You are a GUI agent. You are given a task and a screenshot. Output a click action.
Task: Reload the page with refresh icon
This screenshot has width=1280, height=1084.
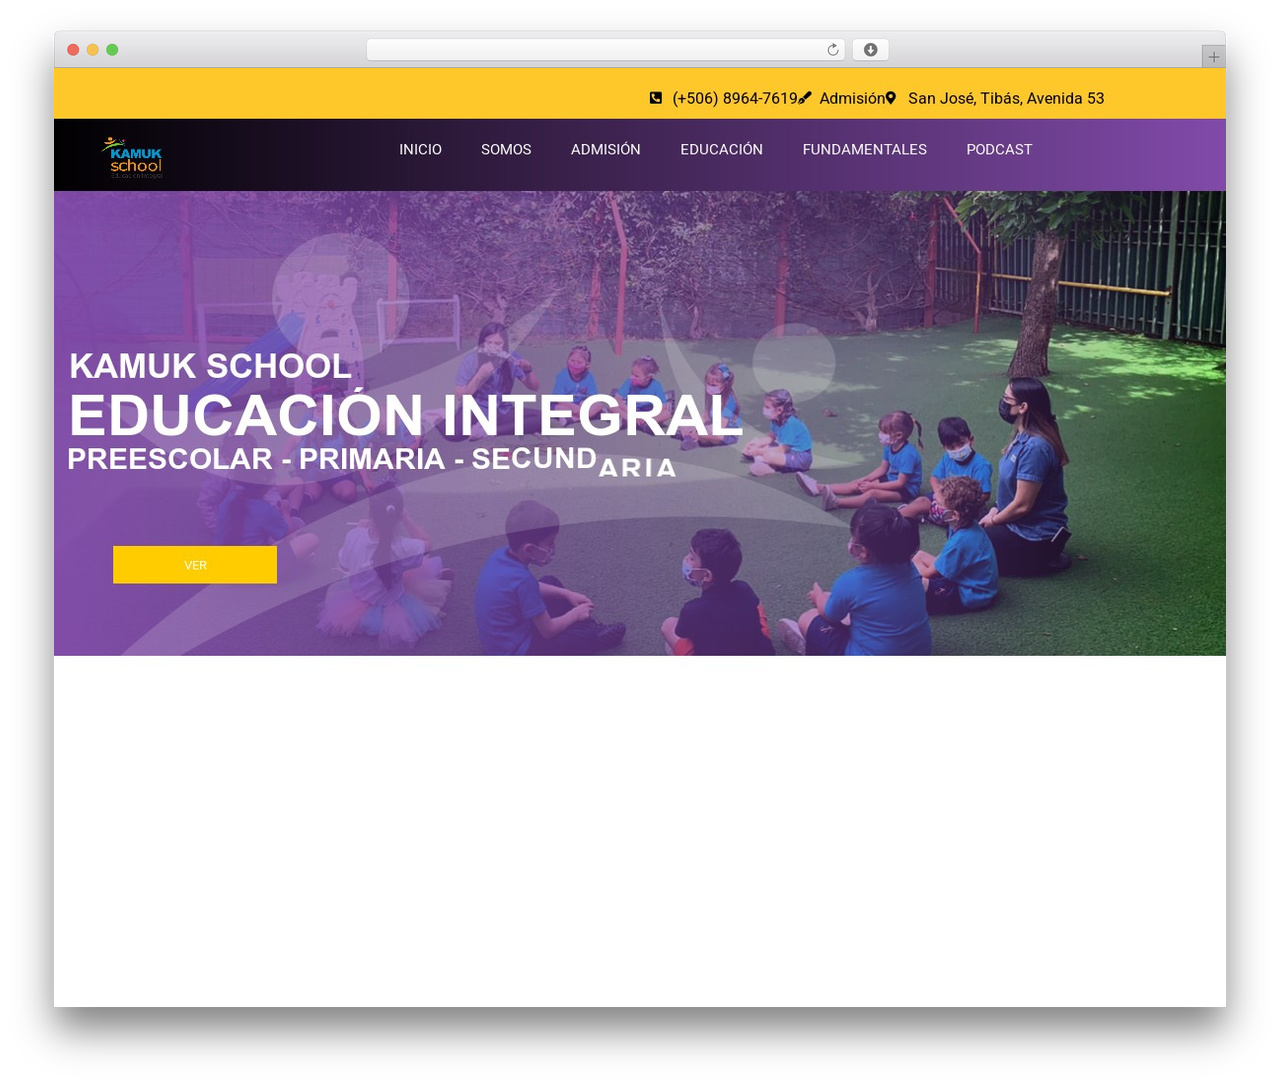tap(833, 50)
